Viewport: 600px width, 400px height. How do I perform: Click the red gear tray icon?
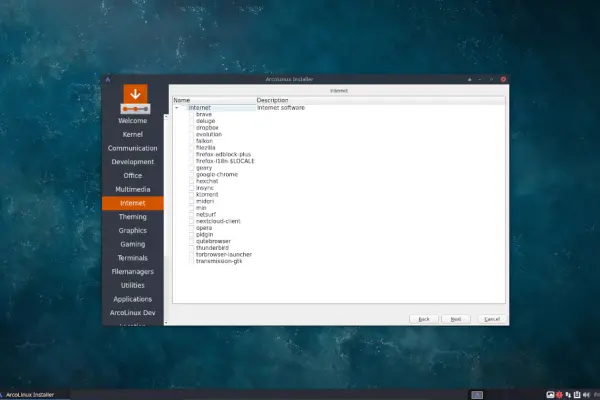point(559,395)
